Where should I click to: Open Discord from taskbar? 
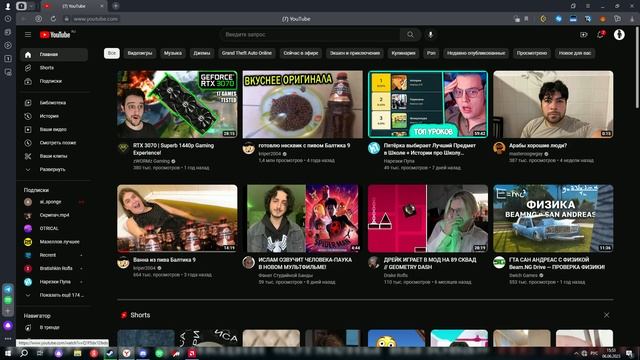point(143,353)
